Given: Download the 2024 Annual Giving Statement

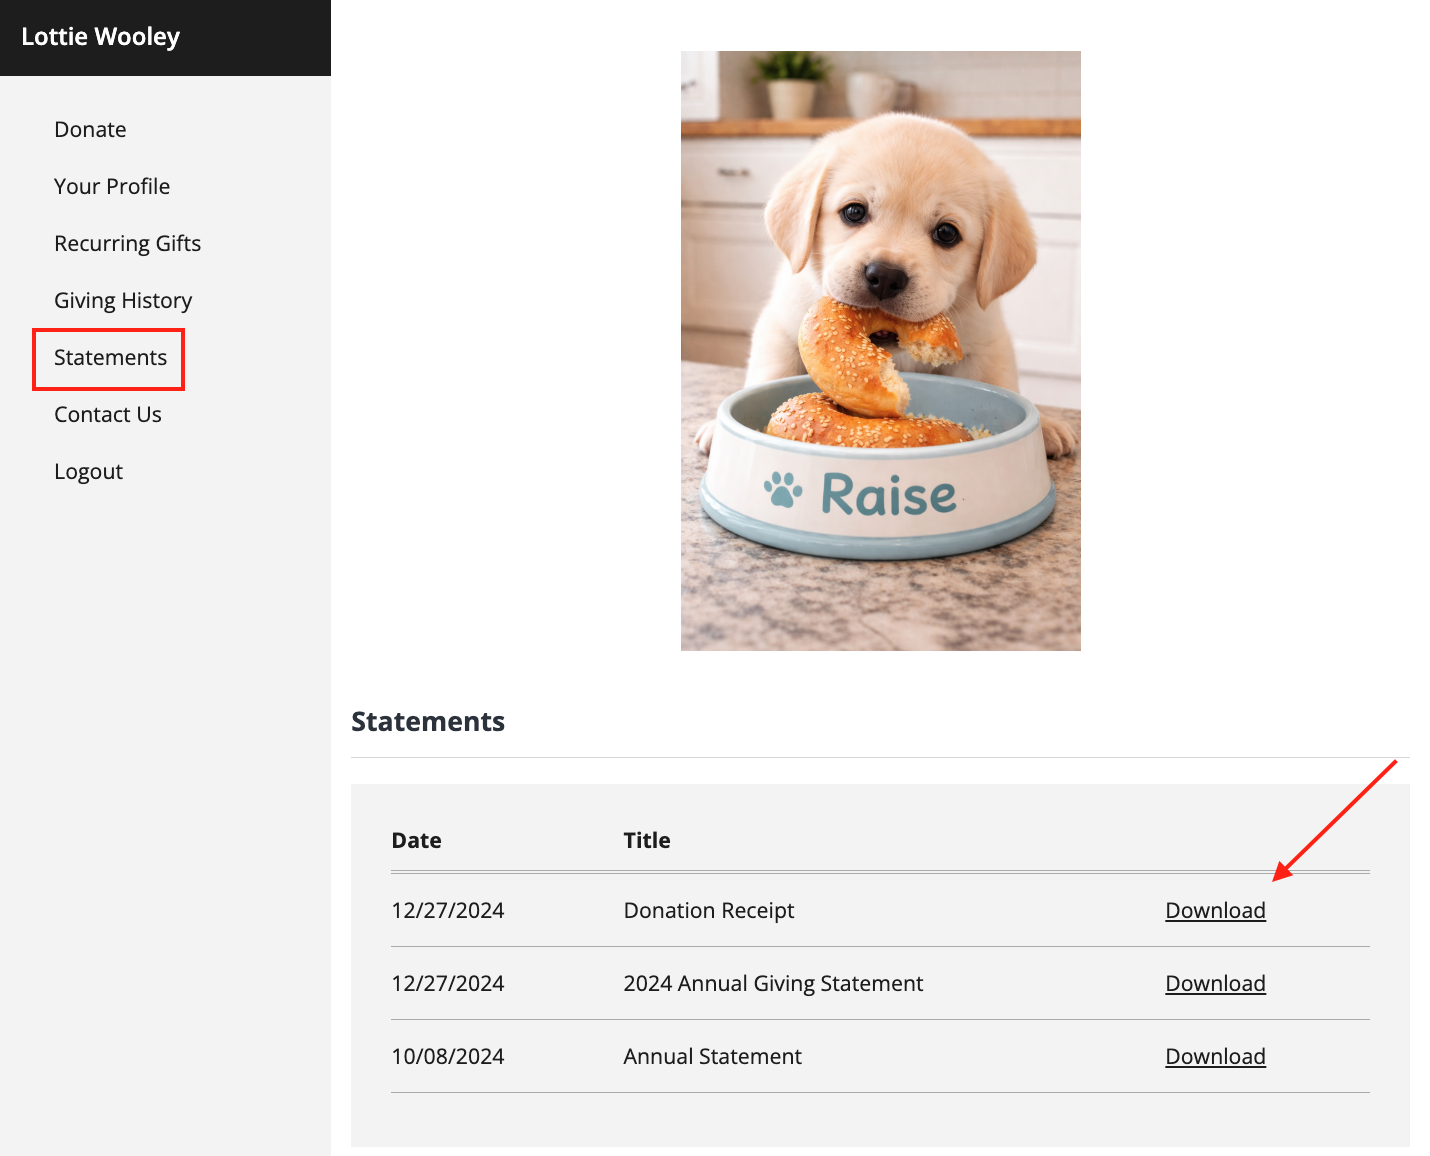Looking at the screenshot, I should click(1215, 984).
